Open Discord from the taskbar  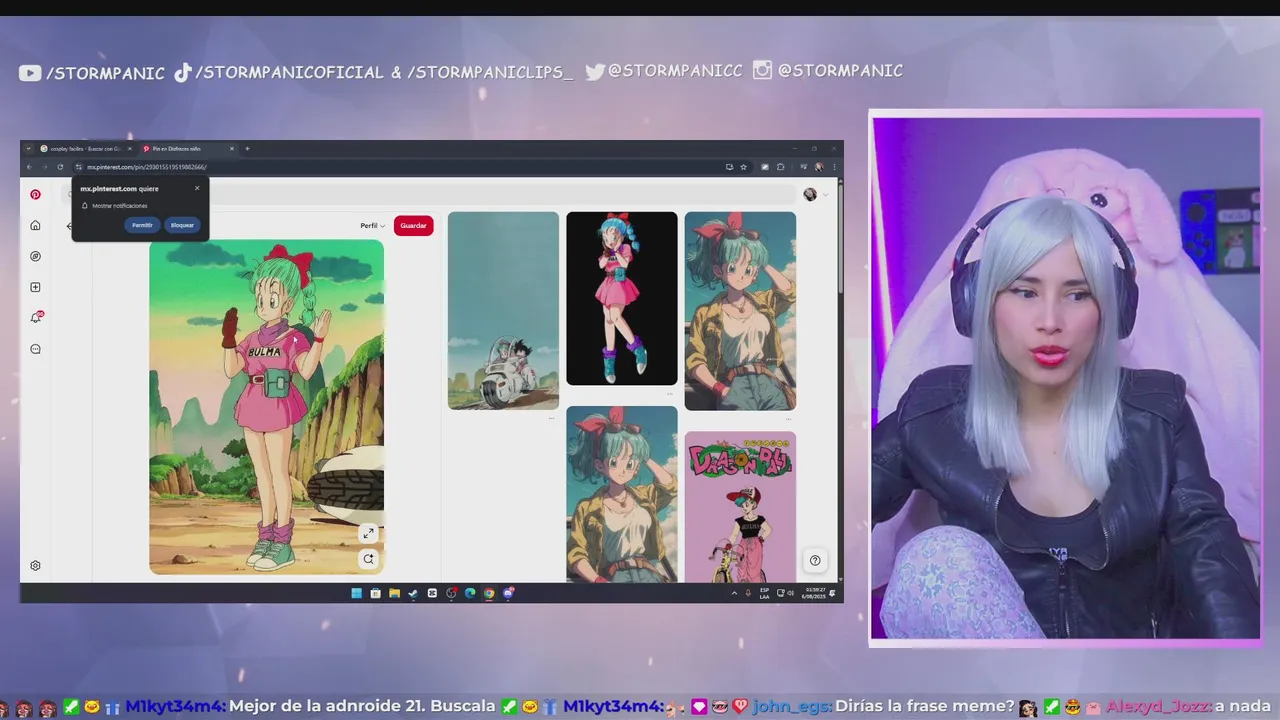(508, 593)
